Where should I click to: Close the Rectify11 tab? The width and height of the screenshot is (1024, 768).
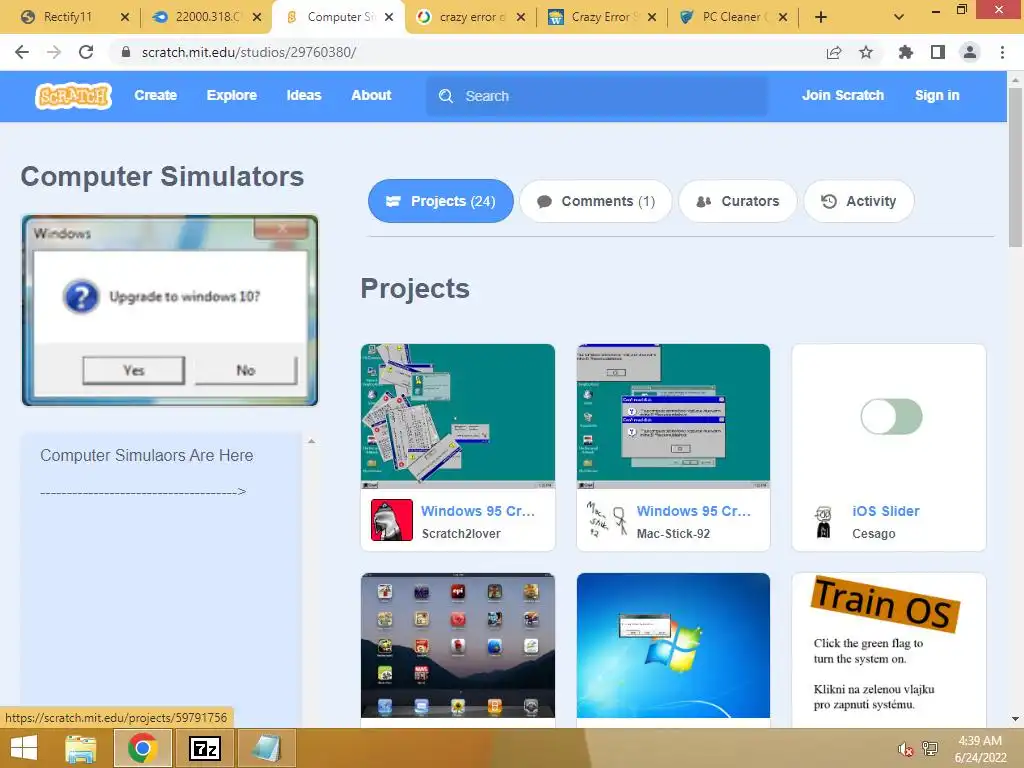pos(125,17)
